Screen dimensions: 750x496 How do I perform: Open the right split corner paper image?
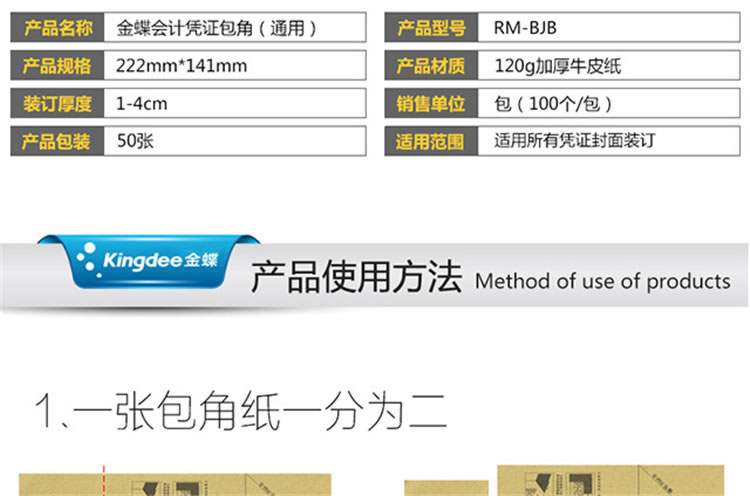pos(564,480)
